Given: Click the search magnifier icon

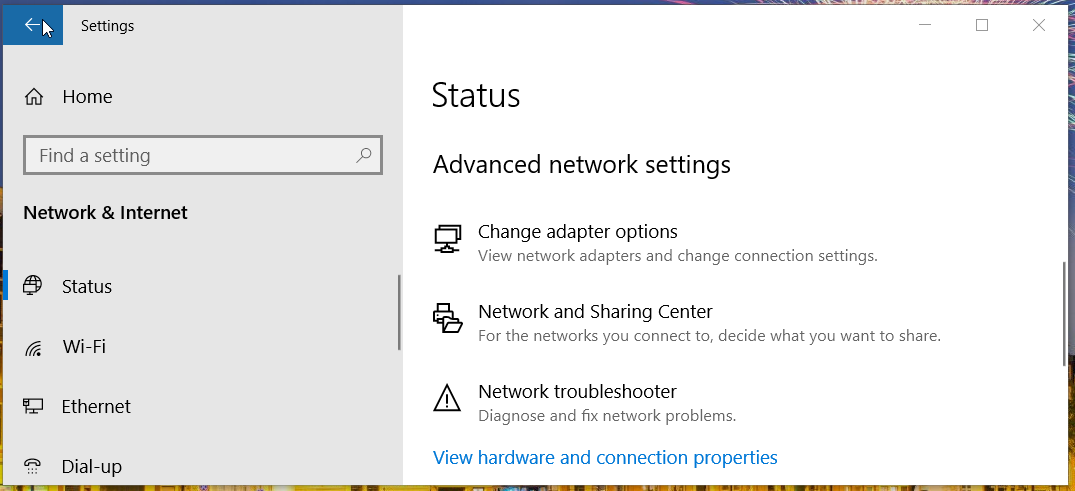Looking at the screenshot, I should pos(364,155).
